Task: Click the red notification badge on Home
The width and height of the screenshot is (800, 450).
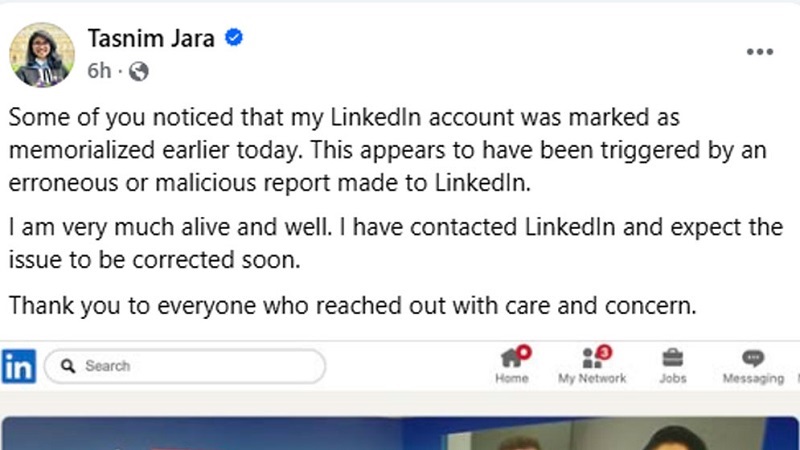Action: point(524,351)
